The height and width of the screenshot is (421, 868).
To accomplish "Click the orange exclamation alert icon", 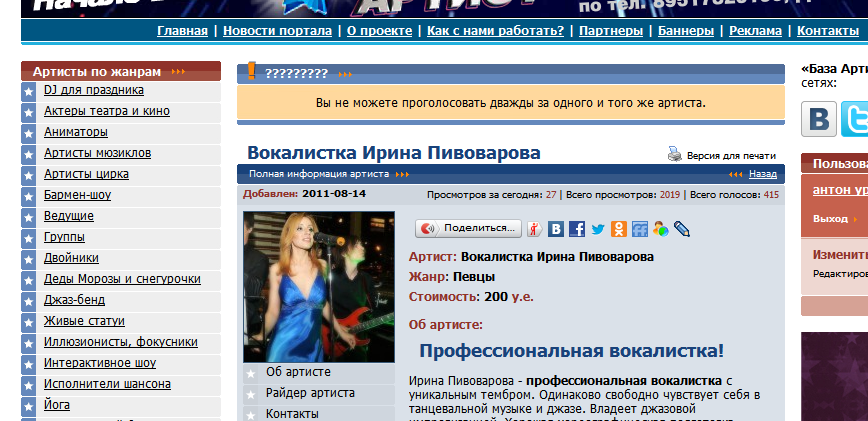I will 251,71.
